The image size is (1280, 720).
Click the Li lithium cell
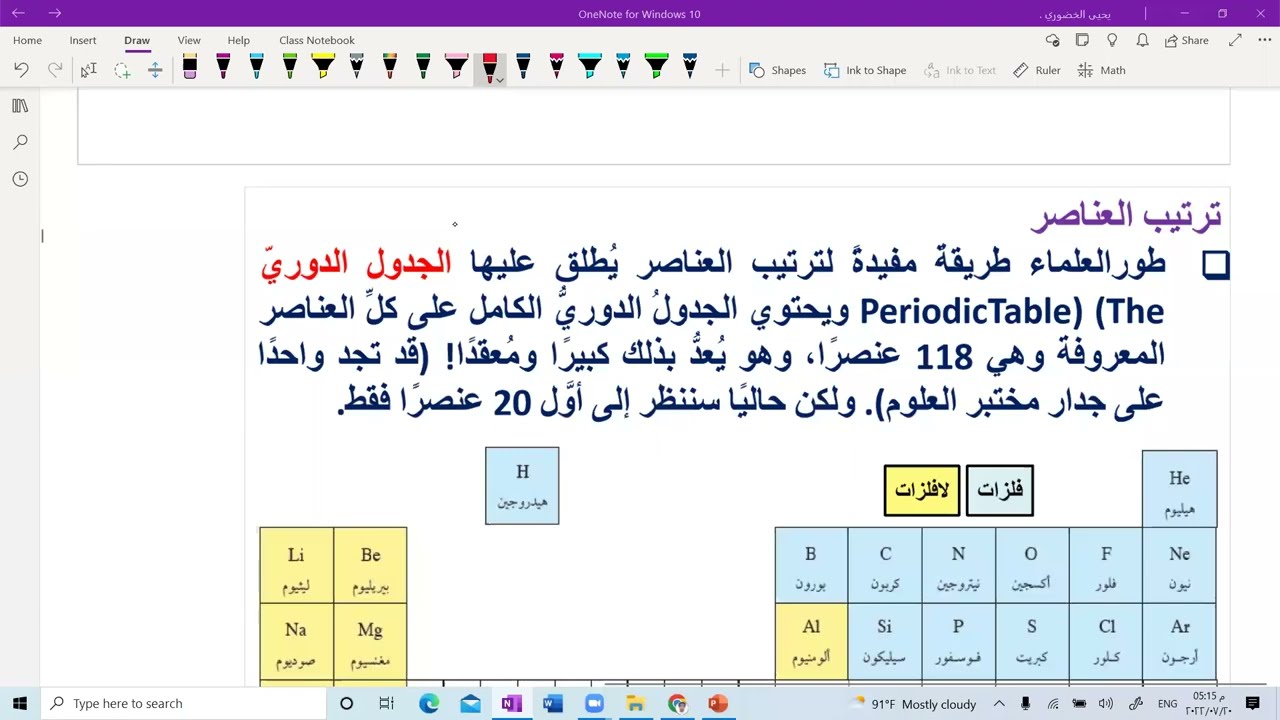(x=296, y=566)
